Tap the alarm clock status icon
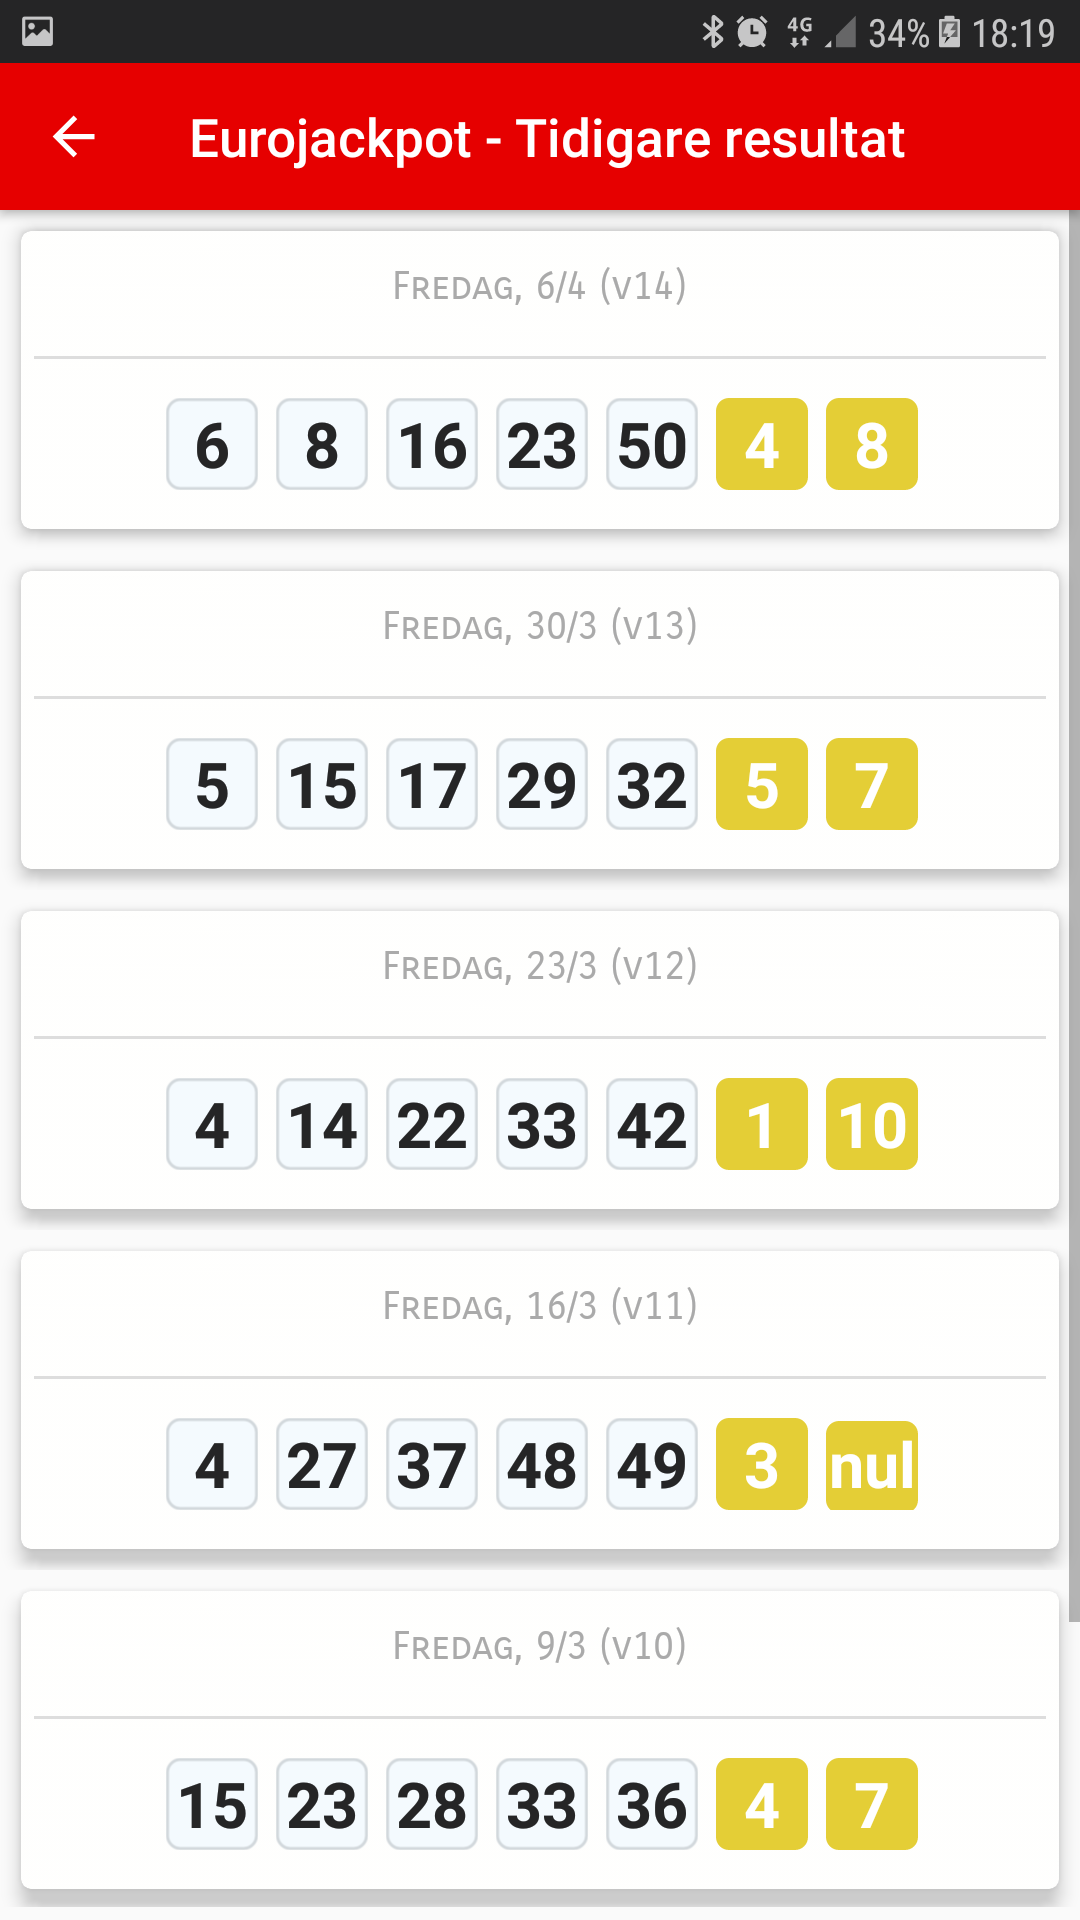 click(752, 32)
